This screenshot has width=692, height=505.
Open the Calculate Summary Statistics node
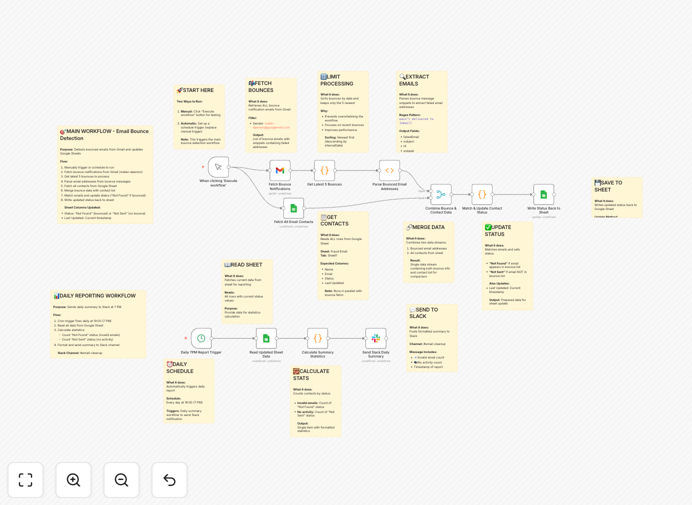317,339
